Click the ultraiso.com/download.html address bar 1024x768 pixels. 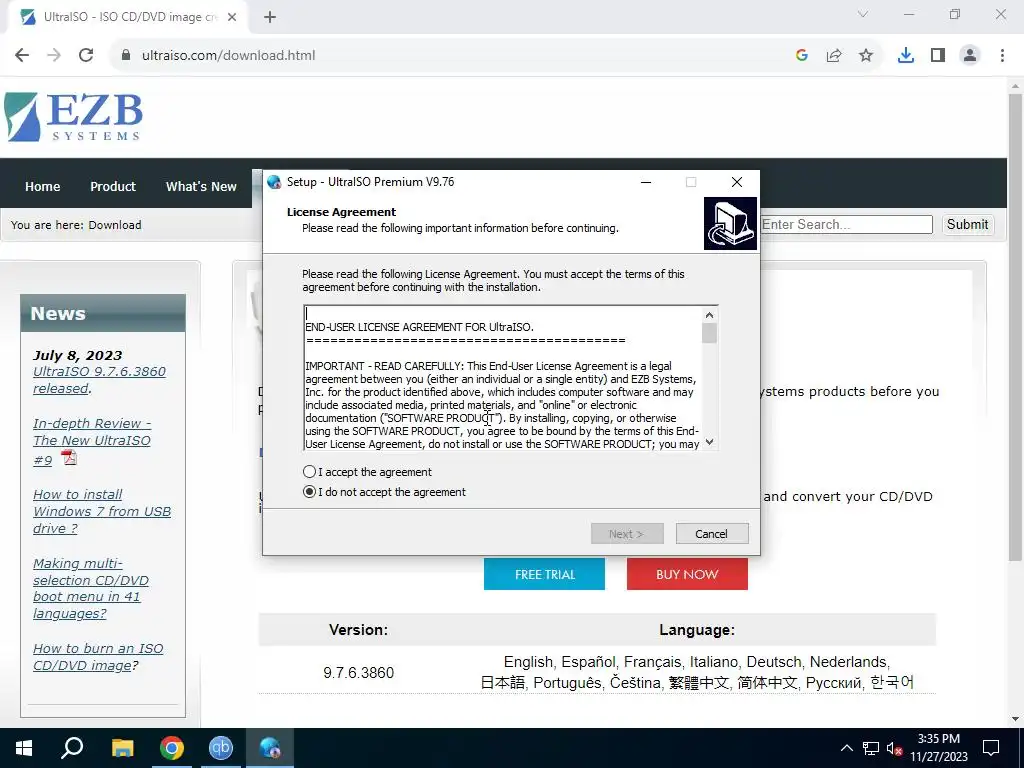pos(229,55)
